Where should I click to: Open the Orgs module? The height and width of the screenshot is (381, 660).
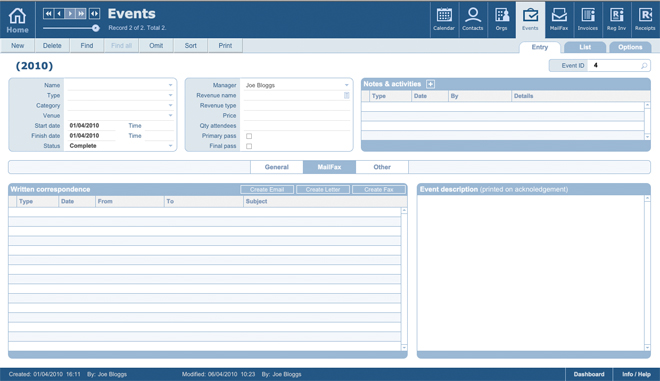[501, 19]
